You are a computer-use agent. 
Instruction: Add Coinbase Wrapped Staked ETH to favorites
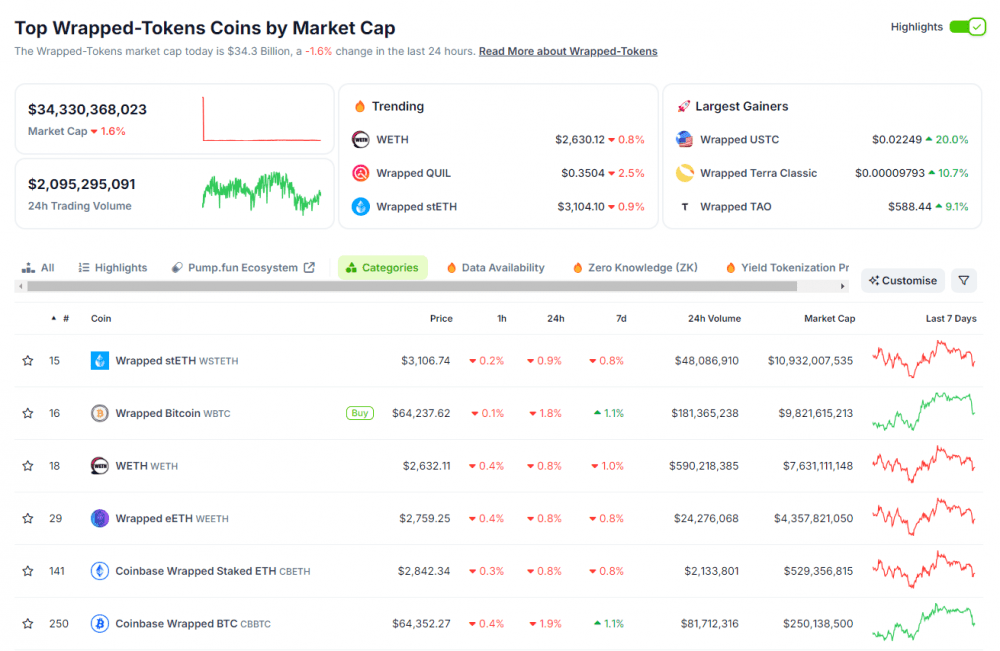[28, 571]
